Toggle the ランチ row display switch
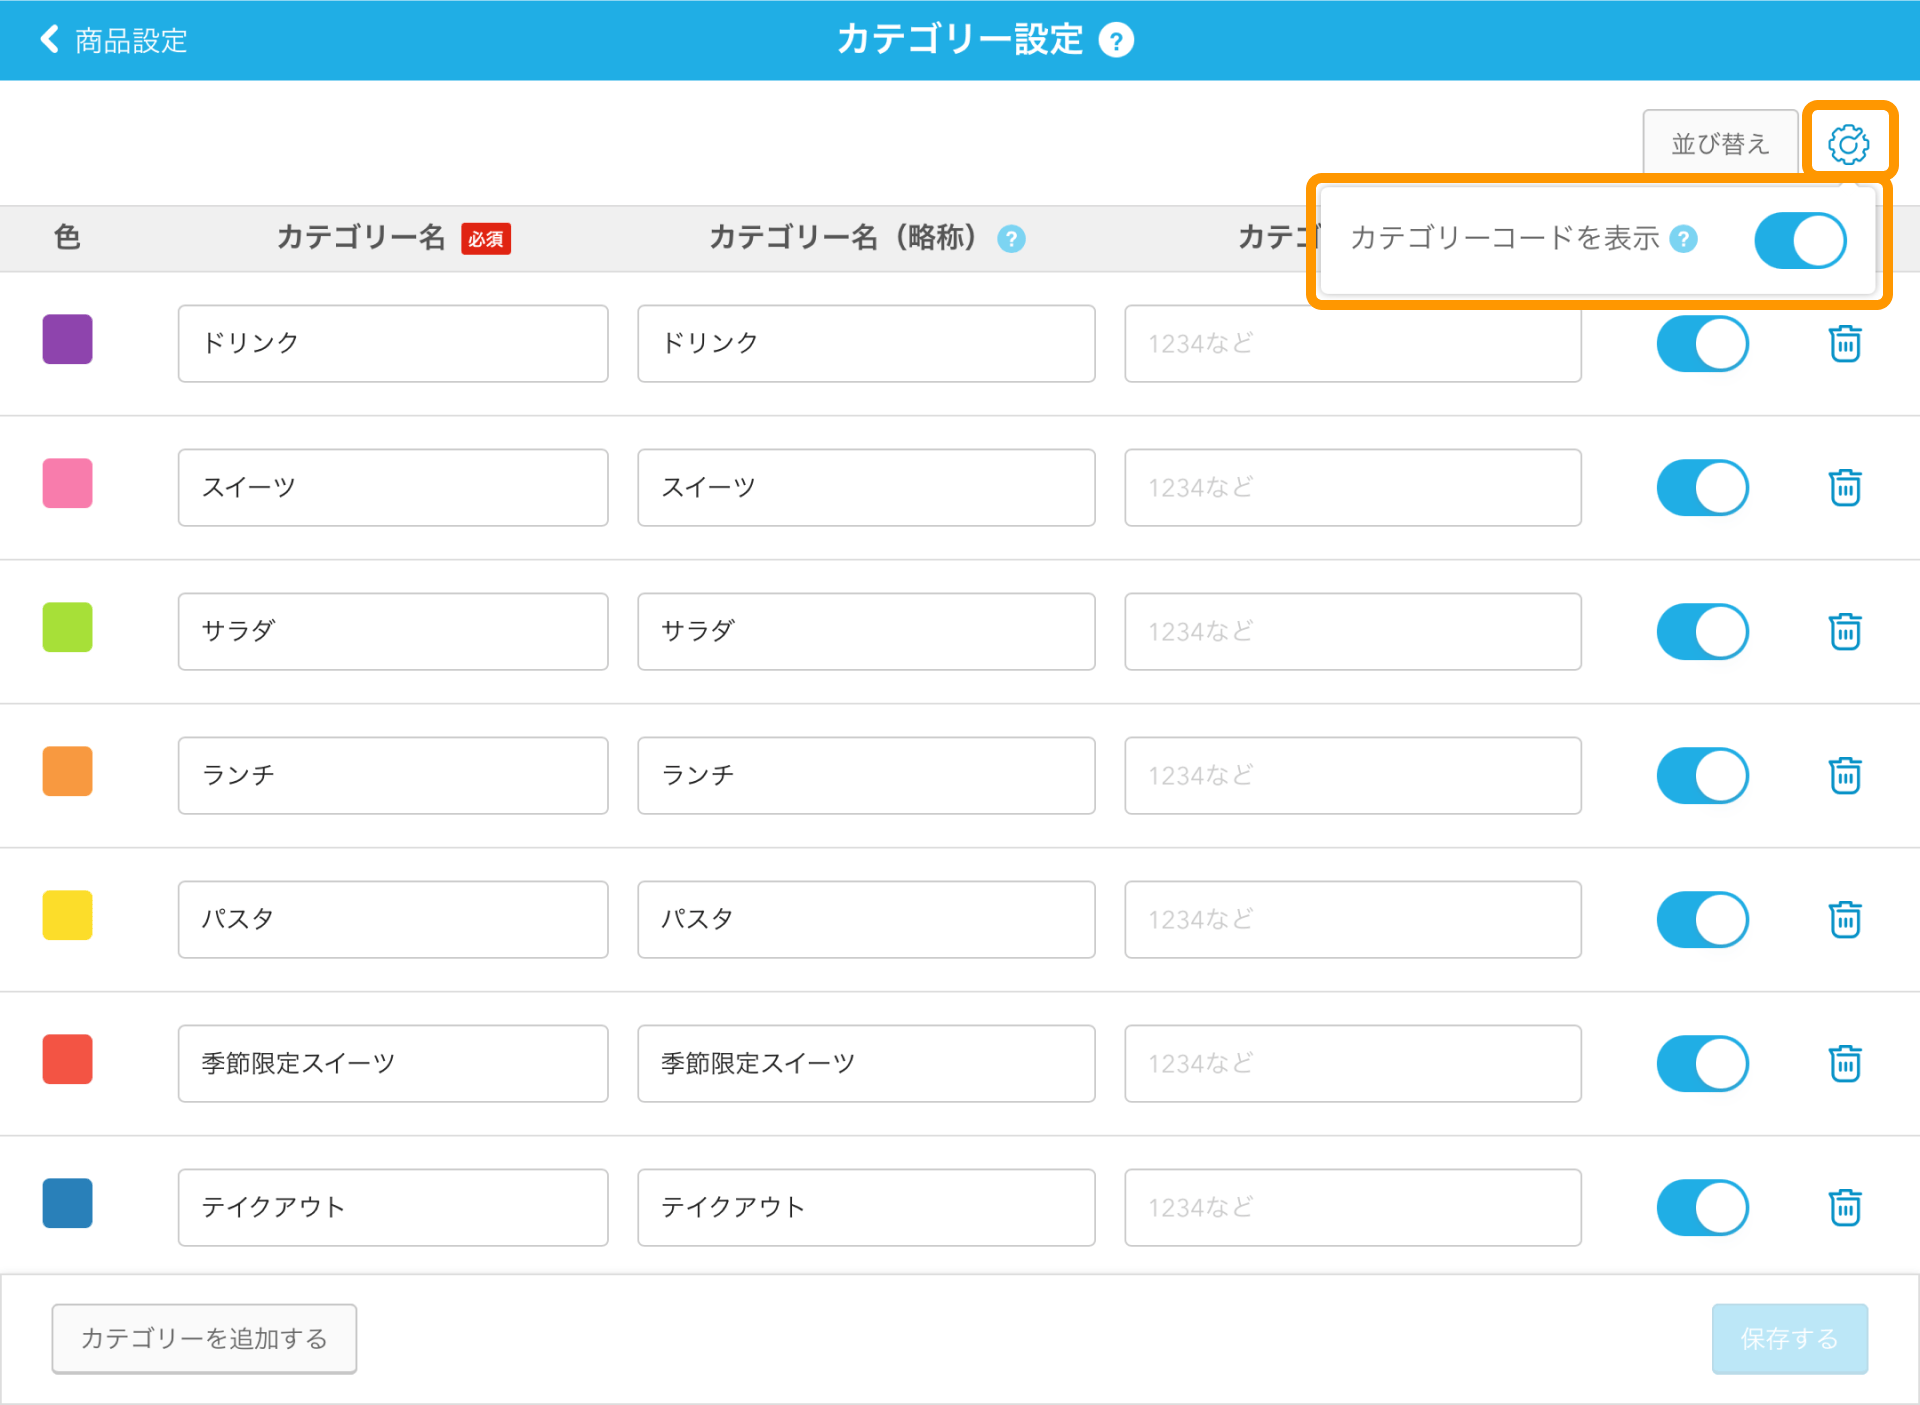1920x1405 pixels. tap(1703, 776)
